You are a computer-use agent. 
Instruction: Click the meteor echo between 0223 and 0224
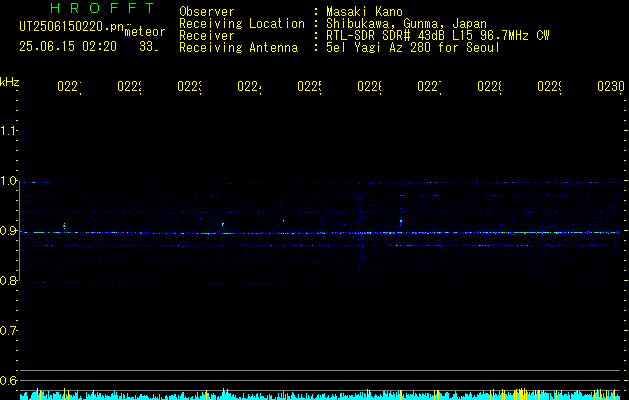223,225
